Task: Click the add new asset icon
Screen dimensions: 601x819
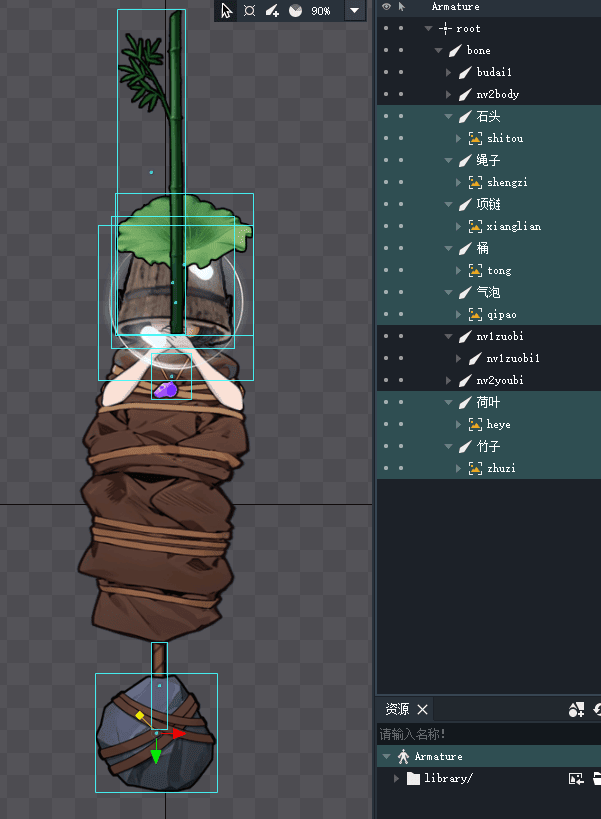Action: [x=576, y=709]
